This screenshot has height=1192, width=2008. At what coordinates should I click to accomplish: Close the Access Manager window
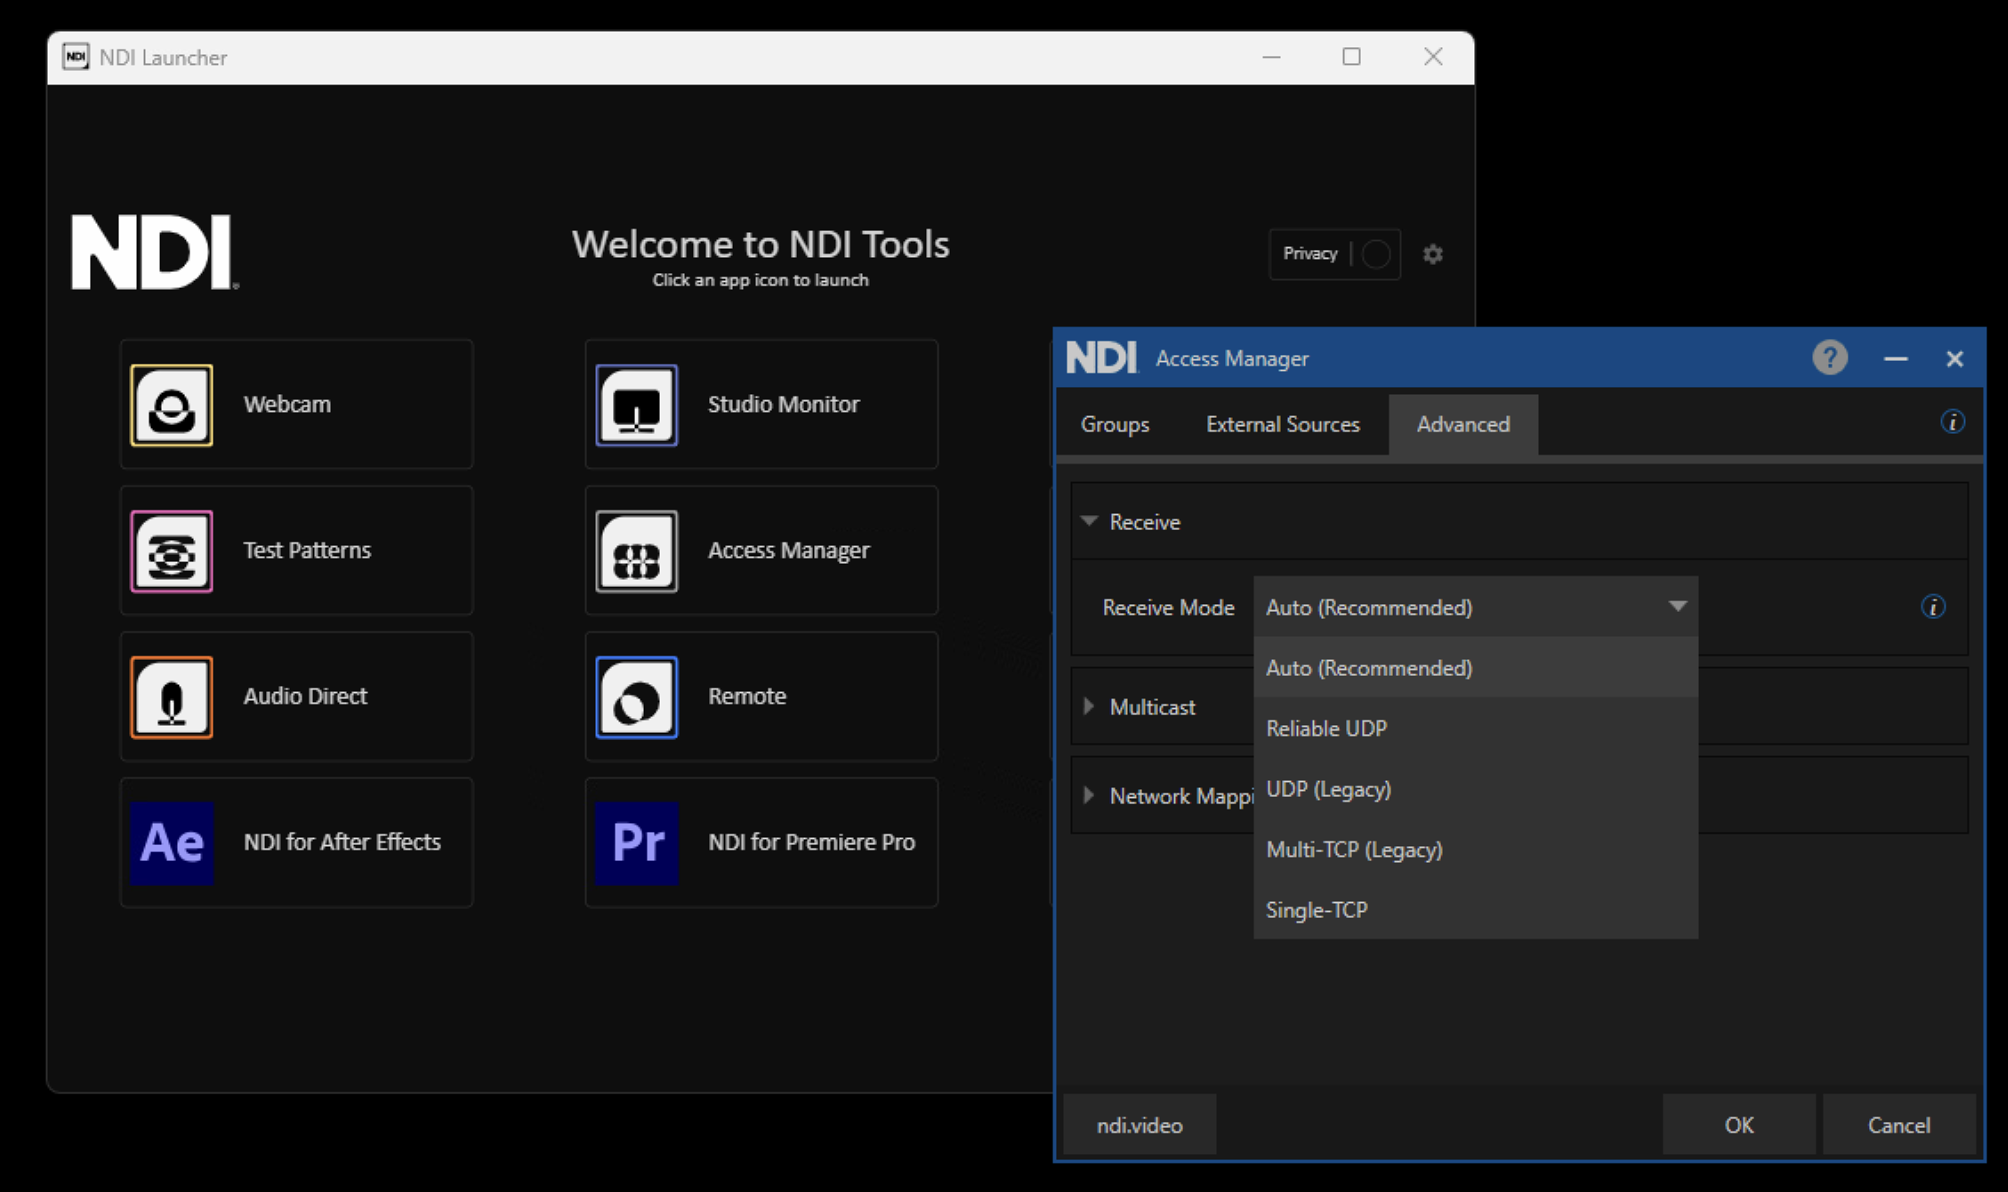pos(1954,358)
